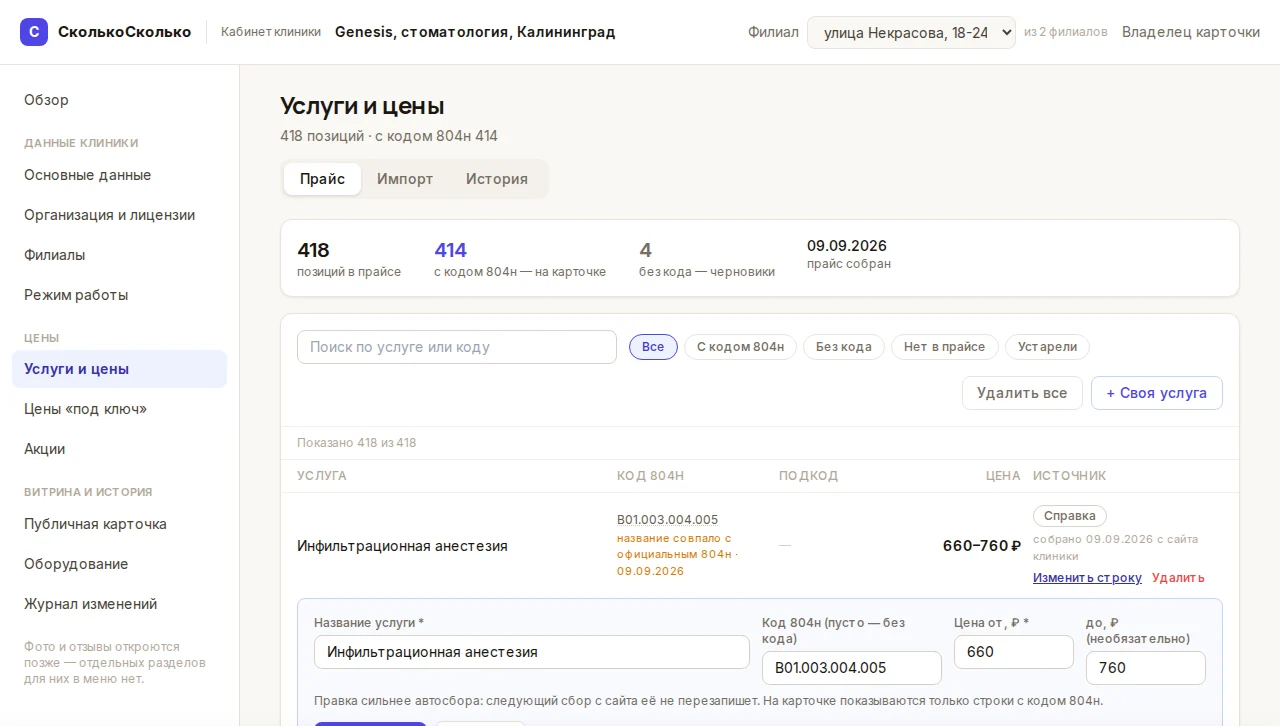Viewport: 1280px width, 726px height.
Task: Click the Цена от input with 660
Action: 1014,652
